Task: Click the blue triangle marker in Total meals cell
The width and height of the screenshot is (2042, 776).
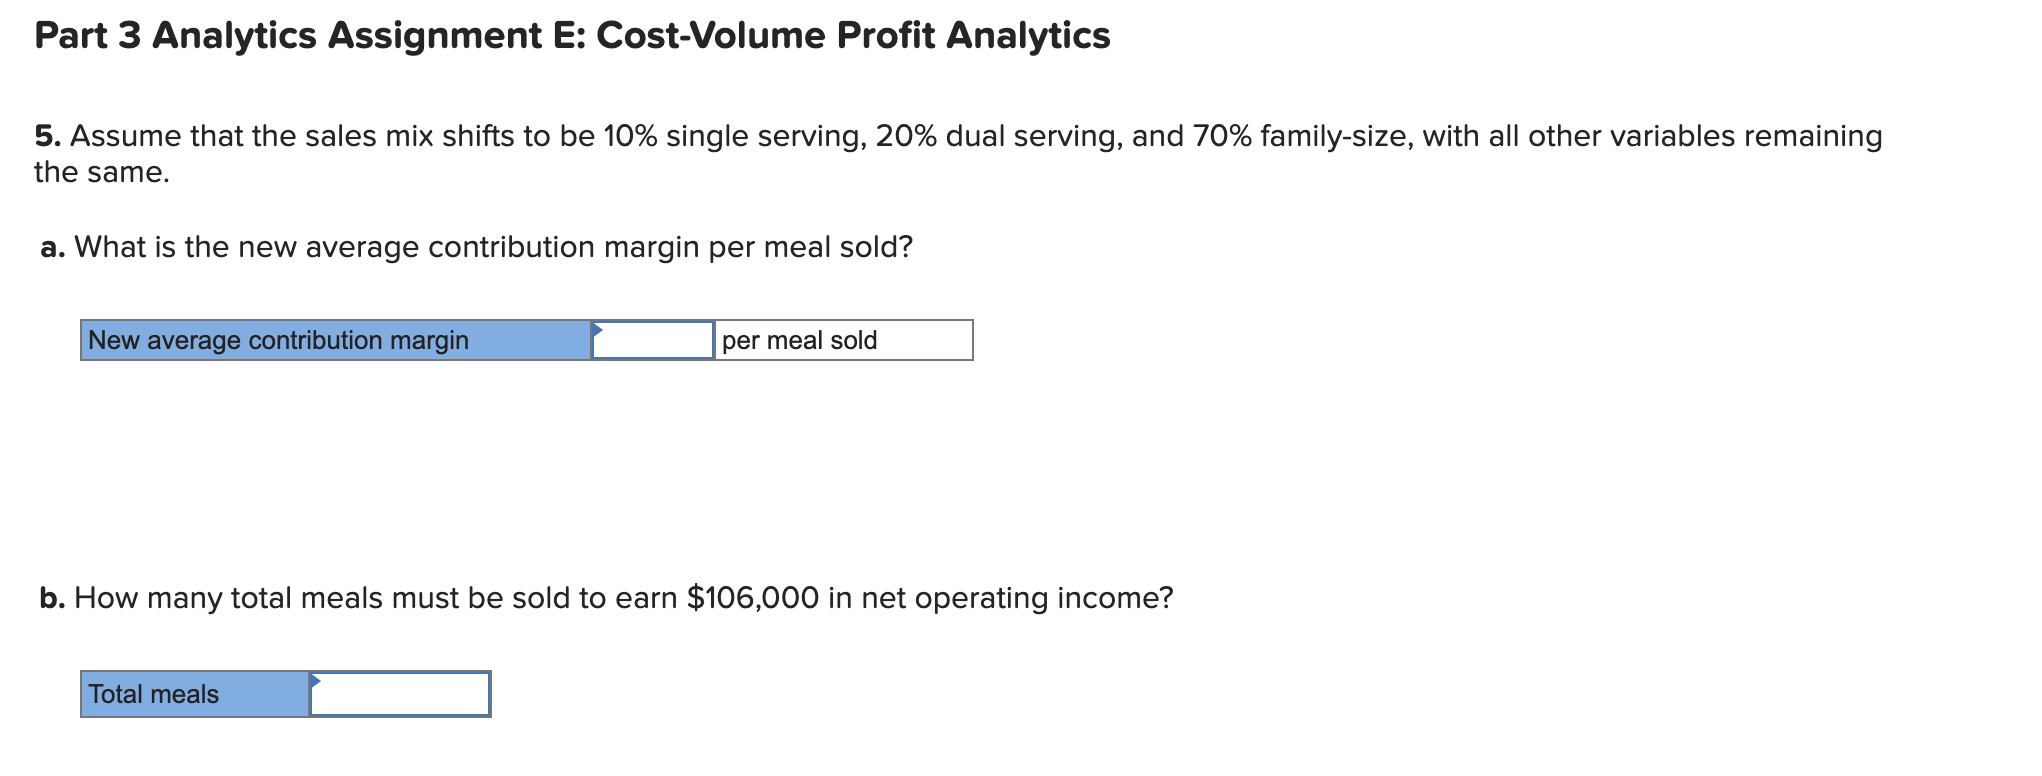Action: coord(315,681)
